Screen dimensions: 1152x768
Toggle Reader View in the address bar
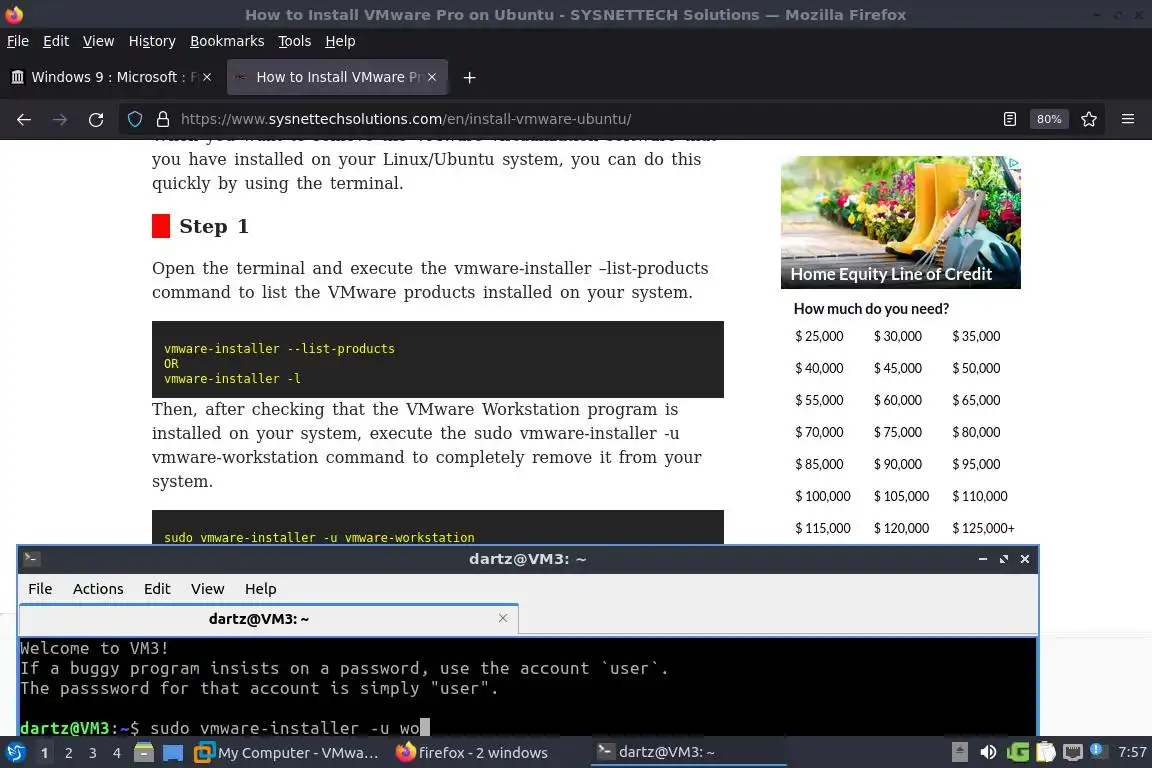[1010, 119]
